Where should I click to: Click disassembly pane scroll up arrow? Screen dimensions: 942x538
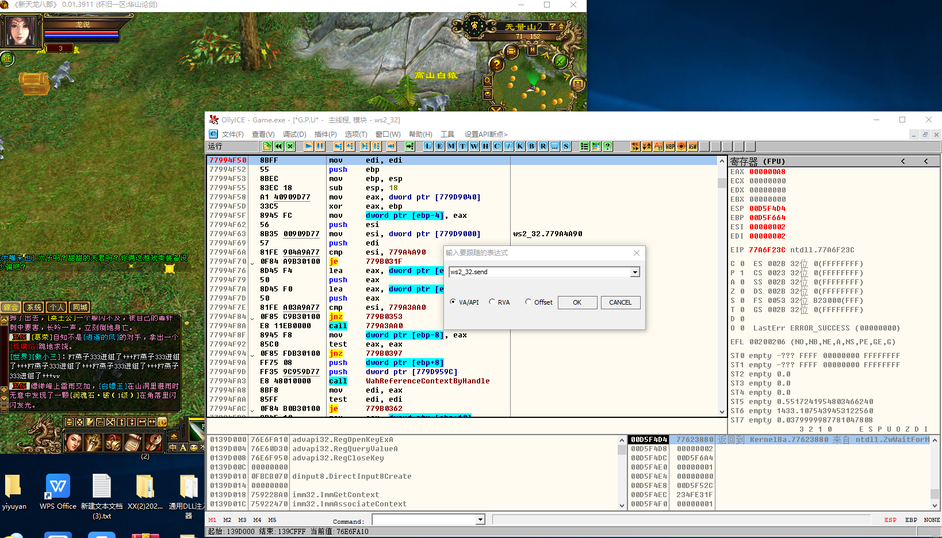(x=722, y=161)
